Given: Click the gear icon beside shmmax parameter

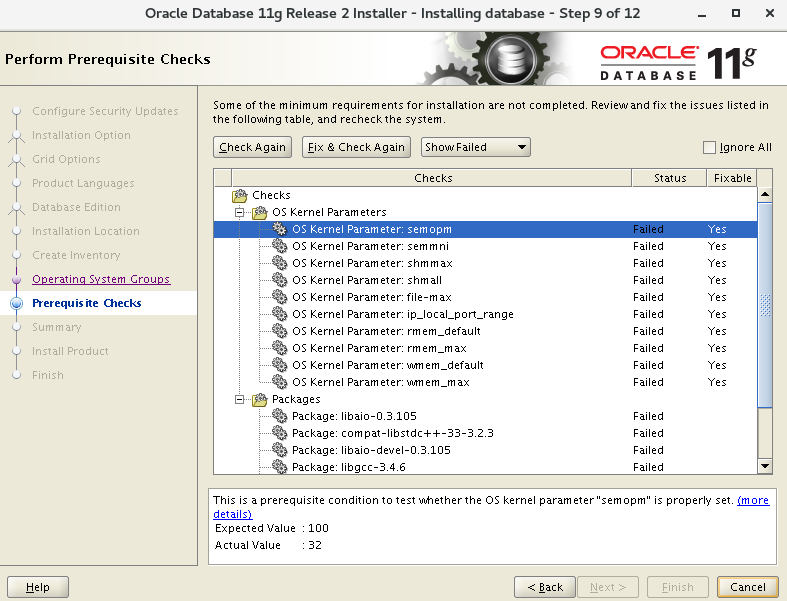Looking at the screenshot, I should pyautogui.click(x=280, y=263).
